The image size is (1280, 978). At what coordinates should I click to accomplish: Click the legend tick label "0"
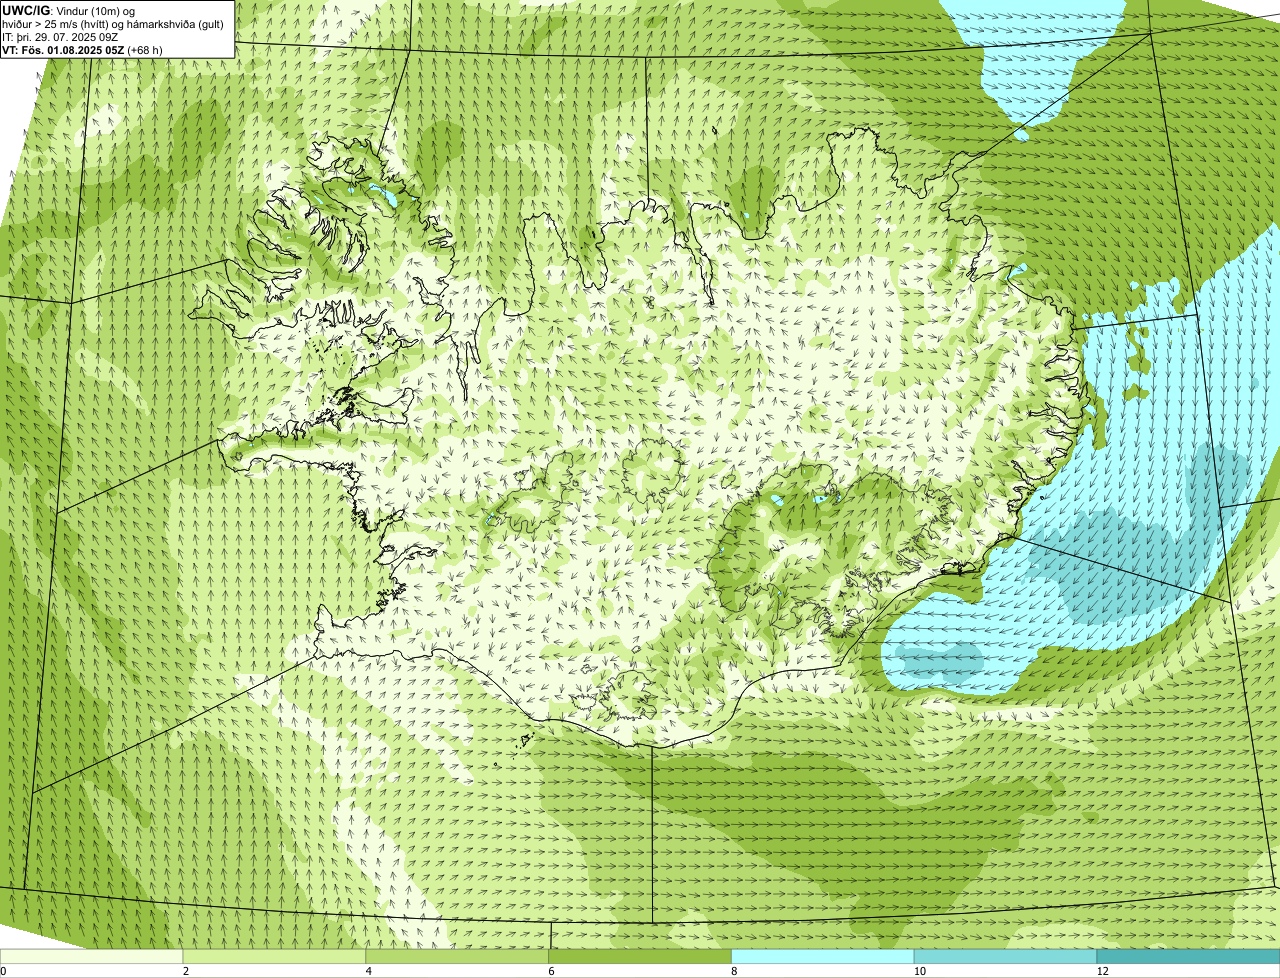click(4, 971)
